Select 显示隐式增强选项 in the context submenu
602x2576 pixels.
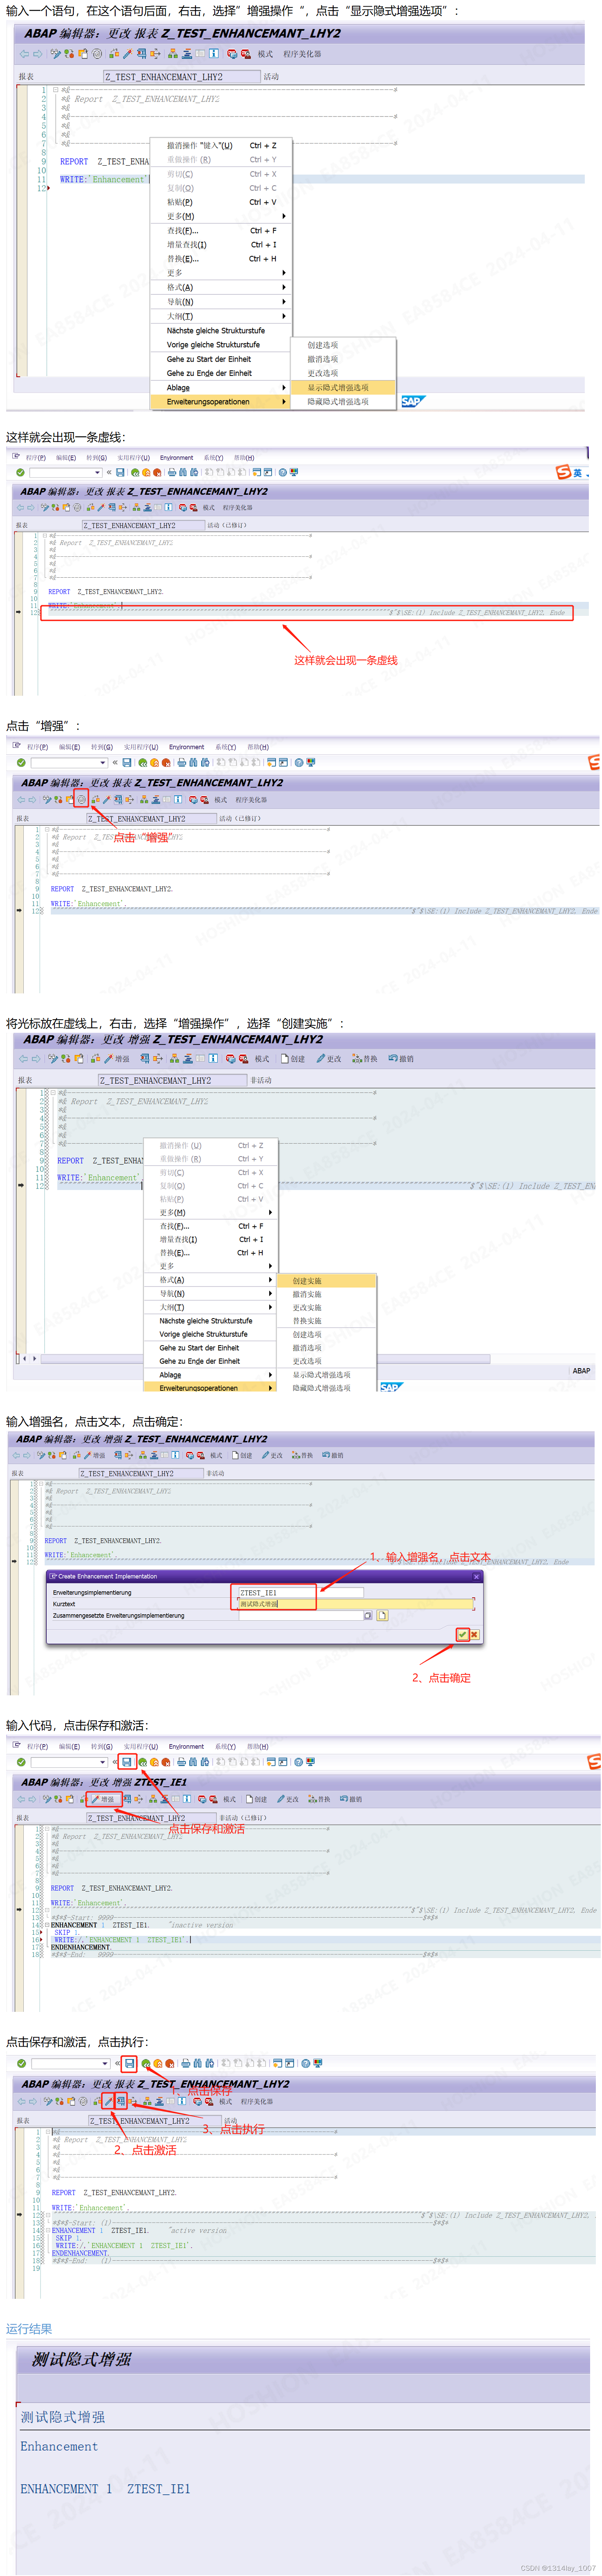tap(344, 387)
